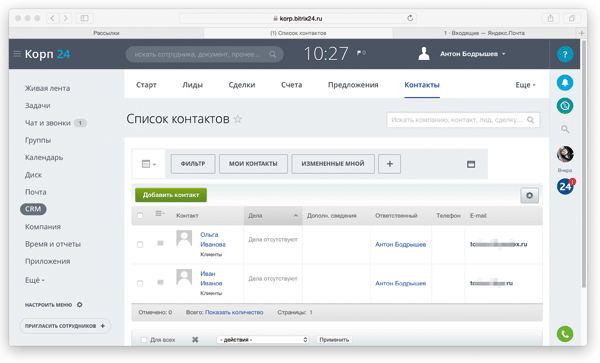This screenshot has width=600, height=363.
Task: Open the row actions menu for Иван Иванов
Action: (160, 282)
